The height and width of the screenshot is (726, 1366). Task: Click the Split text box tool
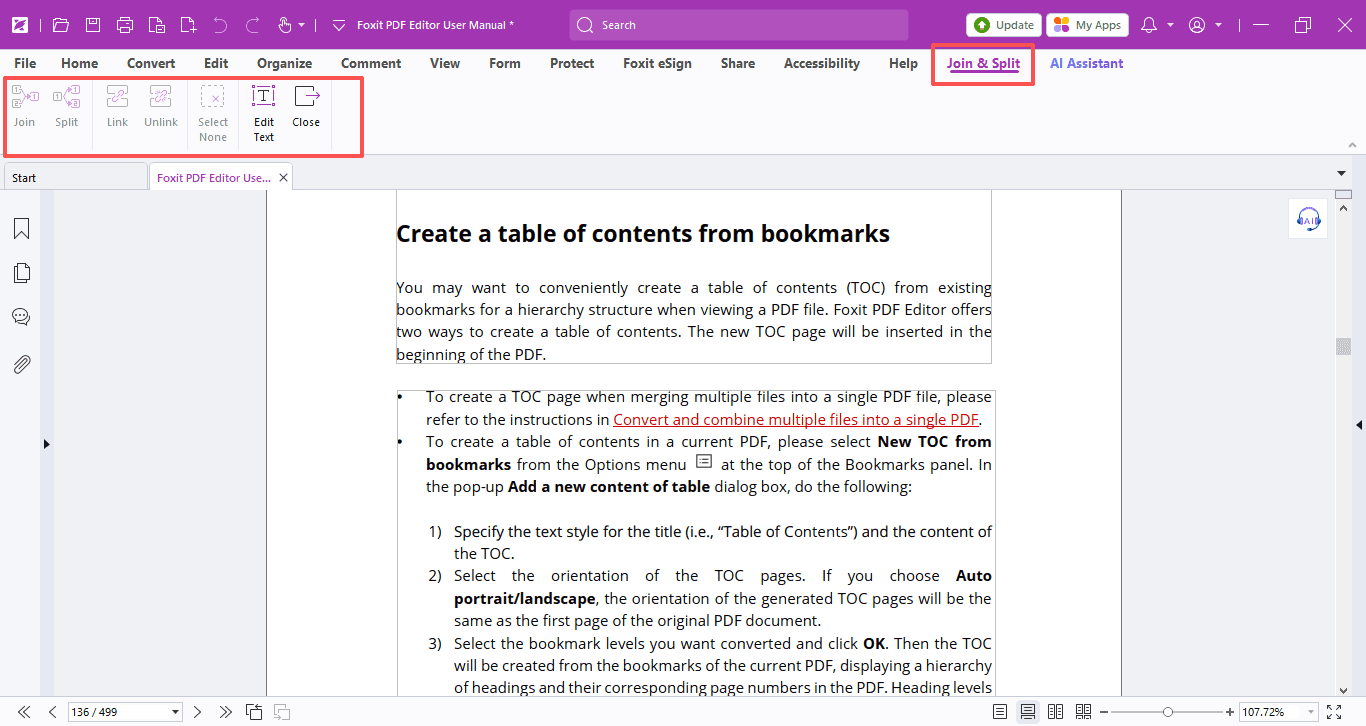(x=67, y=107)
